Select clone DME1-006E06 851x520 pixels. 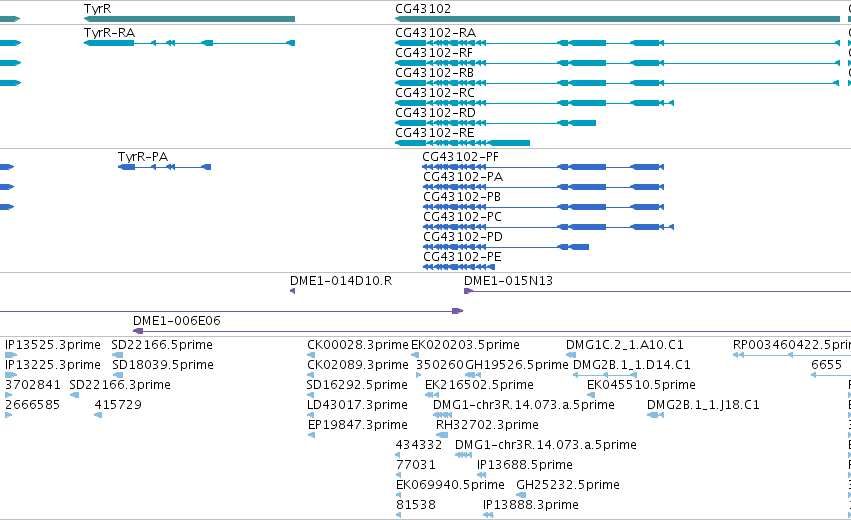pyautogui.click(x=176, y=321)
